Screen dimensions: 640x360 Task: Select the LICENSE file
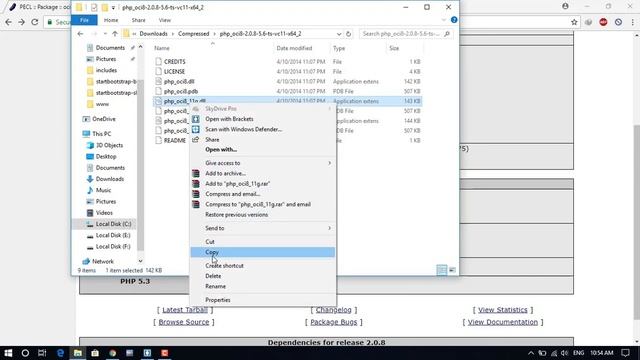point(174,71)
